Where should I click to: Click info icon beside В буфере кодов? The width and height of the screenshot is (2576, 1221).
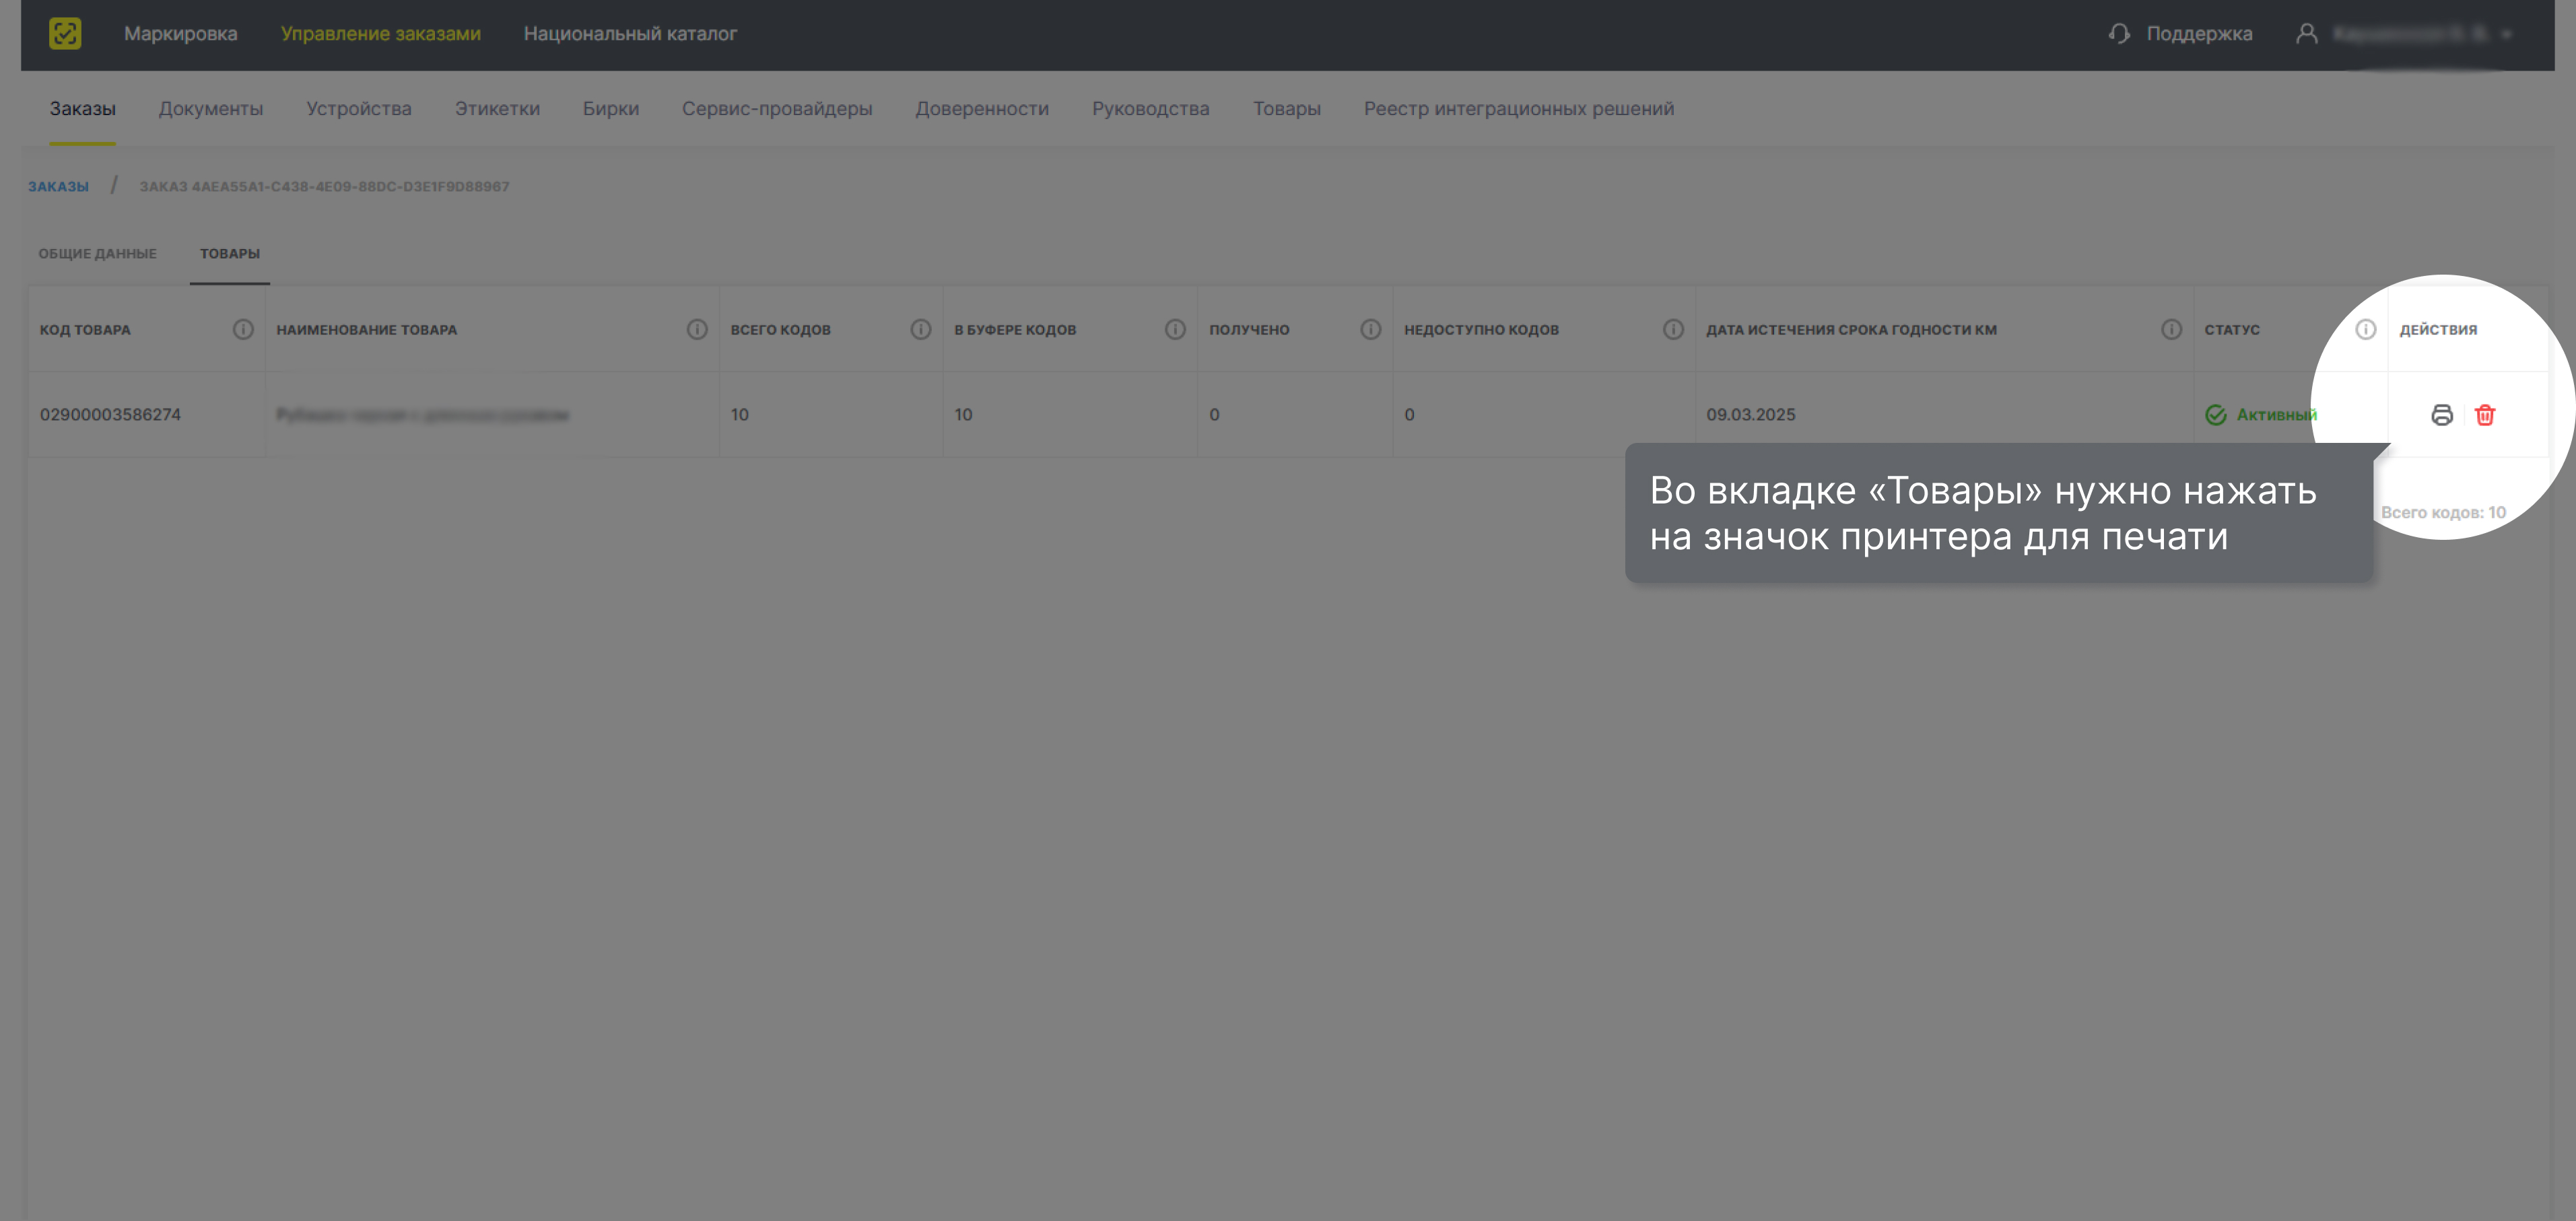tap(1175, 329)
